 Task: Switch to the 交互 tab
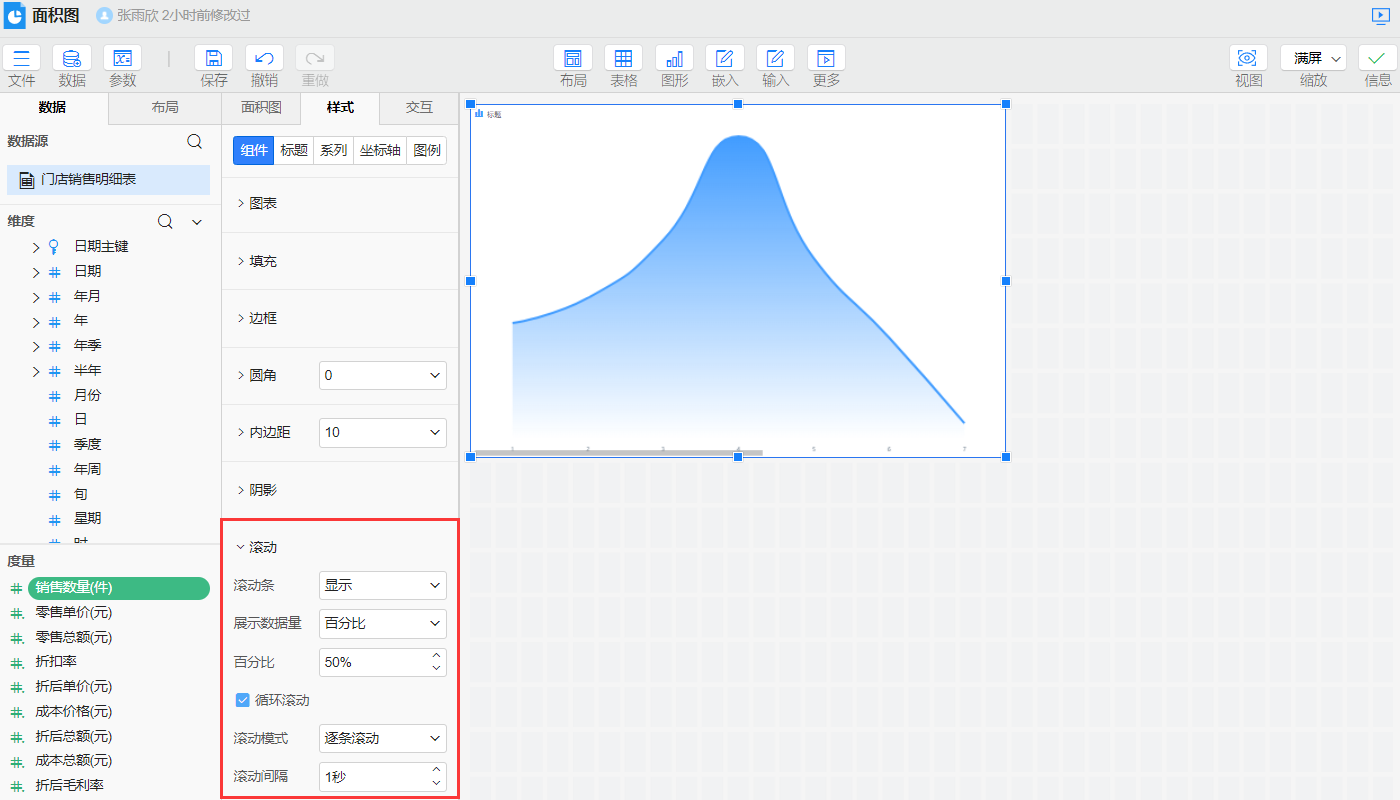point(419,108)
